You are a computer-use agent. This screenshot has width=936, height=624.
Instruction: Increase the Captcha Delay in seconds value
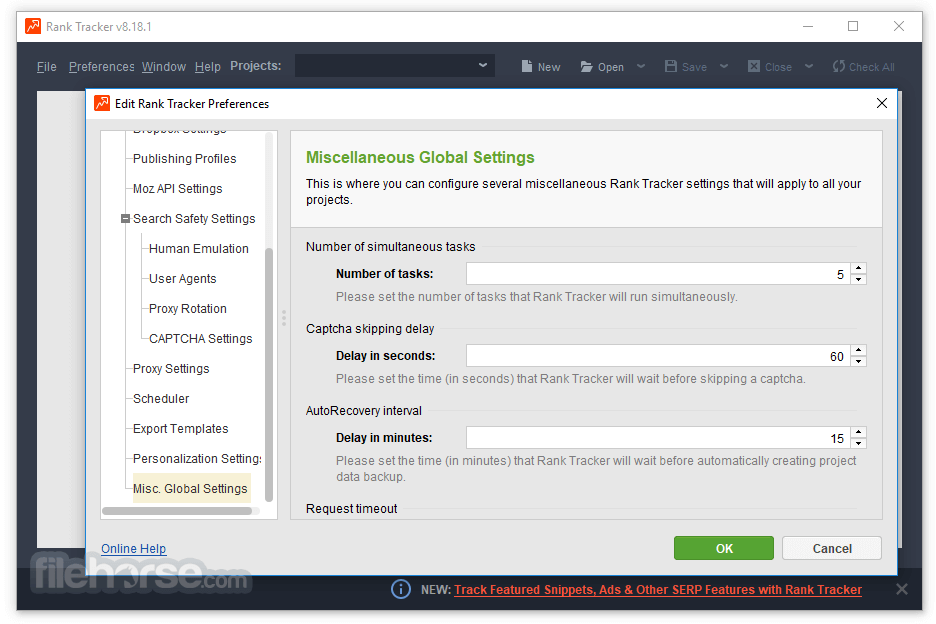coord(858,351)
